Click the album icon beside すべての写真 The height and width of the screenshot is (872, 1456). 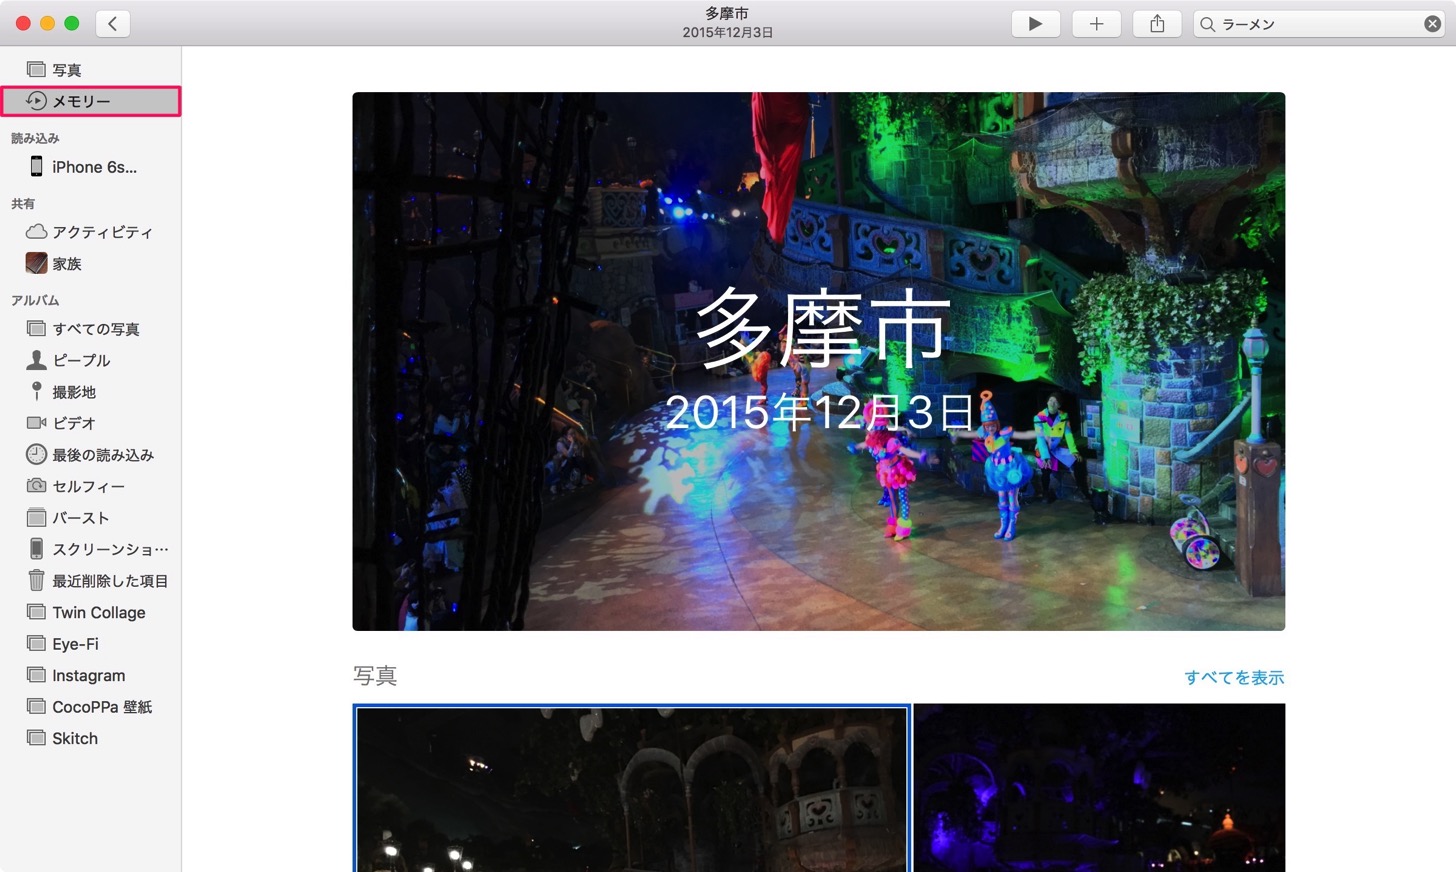(x=36, y=329)
